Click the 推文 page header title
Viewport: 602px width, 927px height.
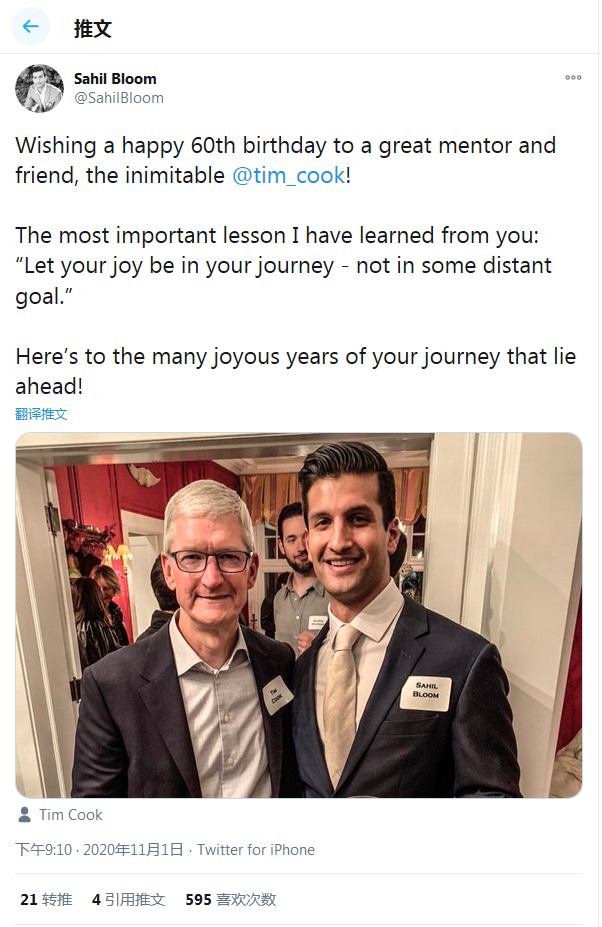[93, 28]
